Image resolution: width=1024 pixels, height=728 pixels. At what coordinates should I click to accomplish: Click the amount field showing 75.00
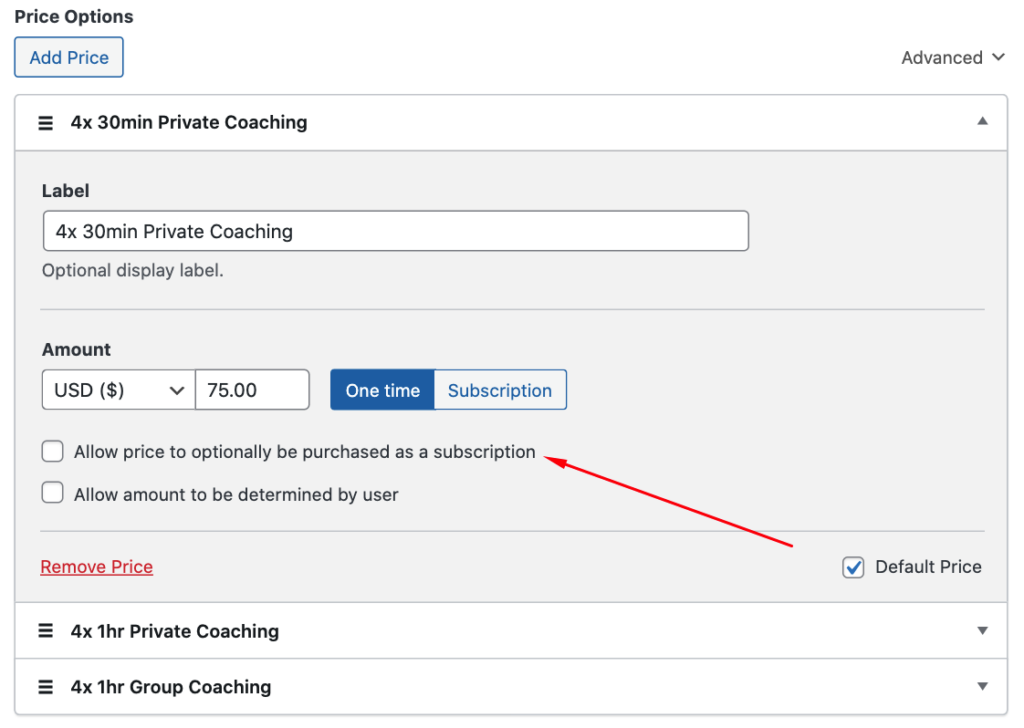click(252, 390)
